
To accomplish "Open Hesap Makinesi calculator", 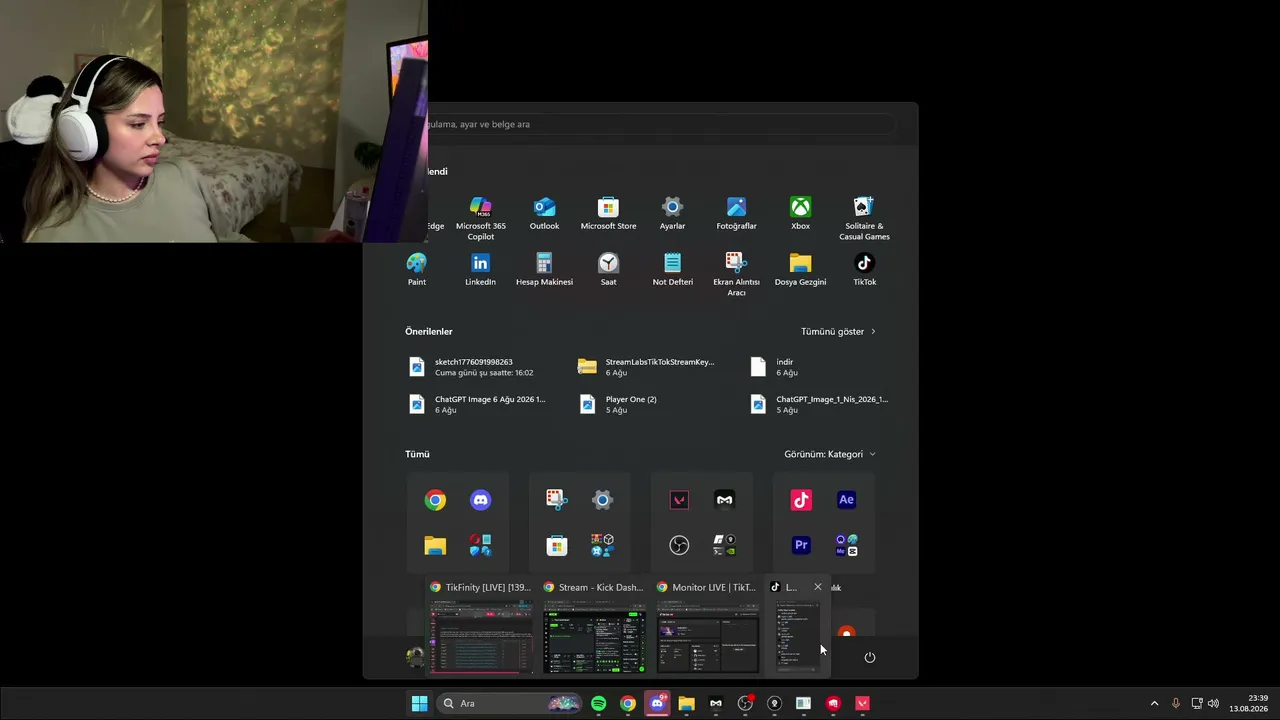I will pyautogui.click(x=544, y=270).
